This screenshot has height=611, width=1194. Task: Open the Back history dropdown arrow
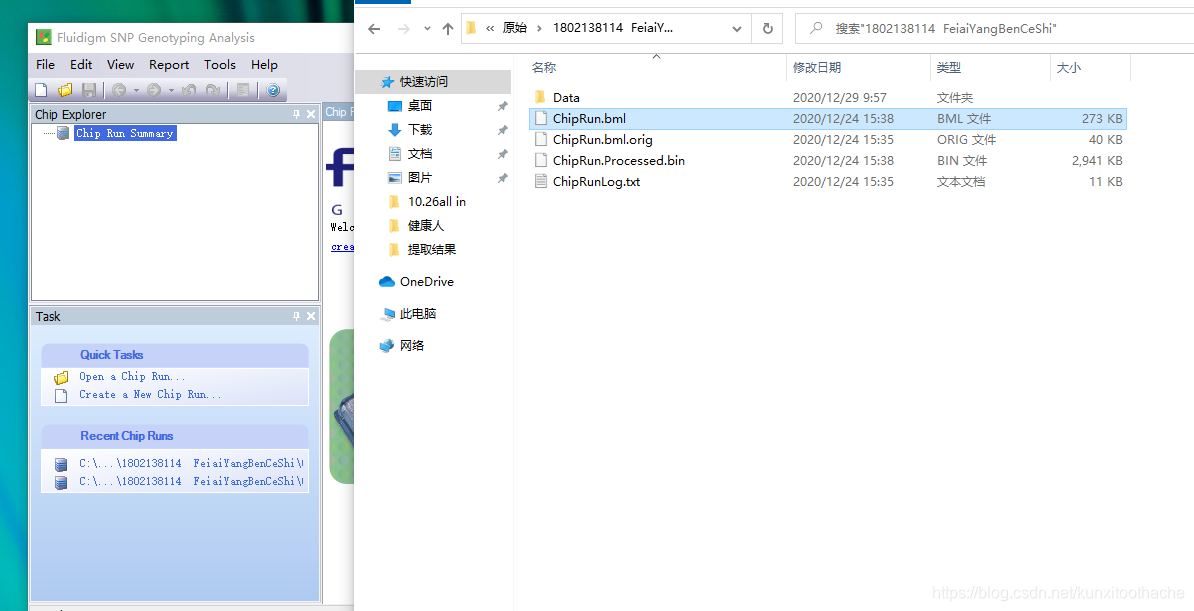point(136,91)
